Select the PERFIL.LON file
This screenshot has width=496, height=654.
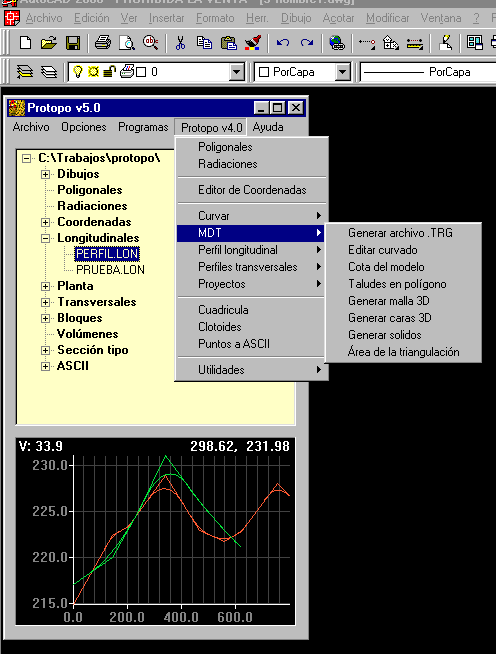click(x=107, y=254)
